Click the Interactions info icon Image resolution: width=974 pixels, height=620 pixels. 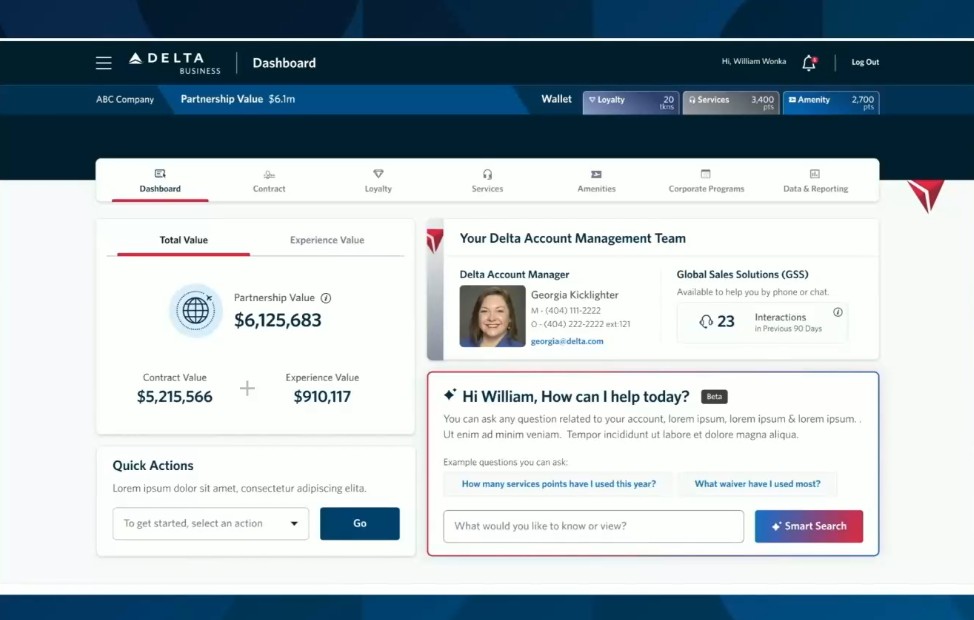(x=837, y=312)
